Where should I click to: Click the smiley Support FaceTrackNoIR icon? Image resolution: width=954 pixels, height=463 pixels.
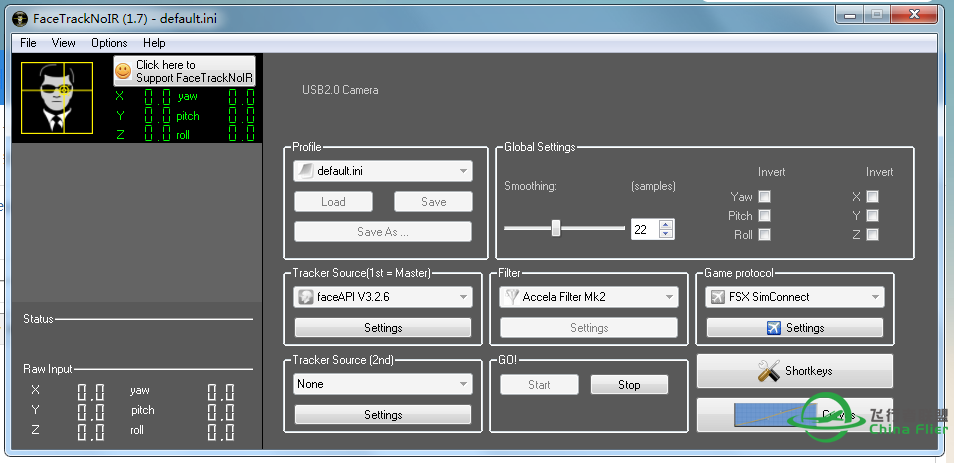point(123,71)
